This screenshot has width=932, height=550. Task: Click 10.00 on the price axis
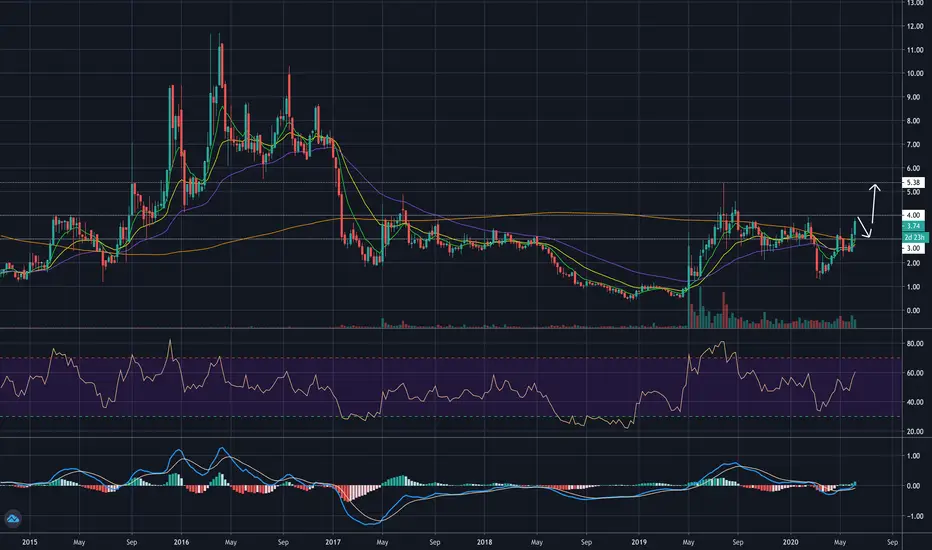pos(914,74)
